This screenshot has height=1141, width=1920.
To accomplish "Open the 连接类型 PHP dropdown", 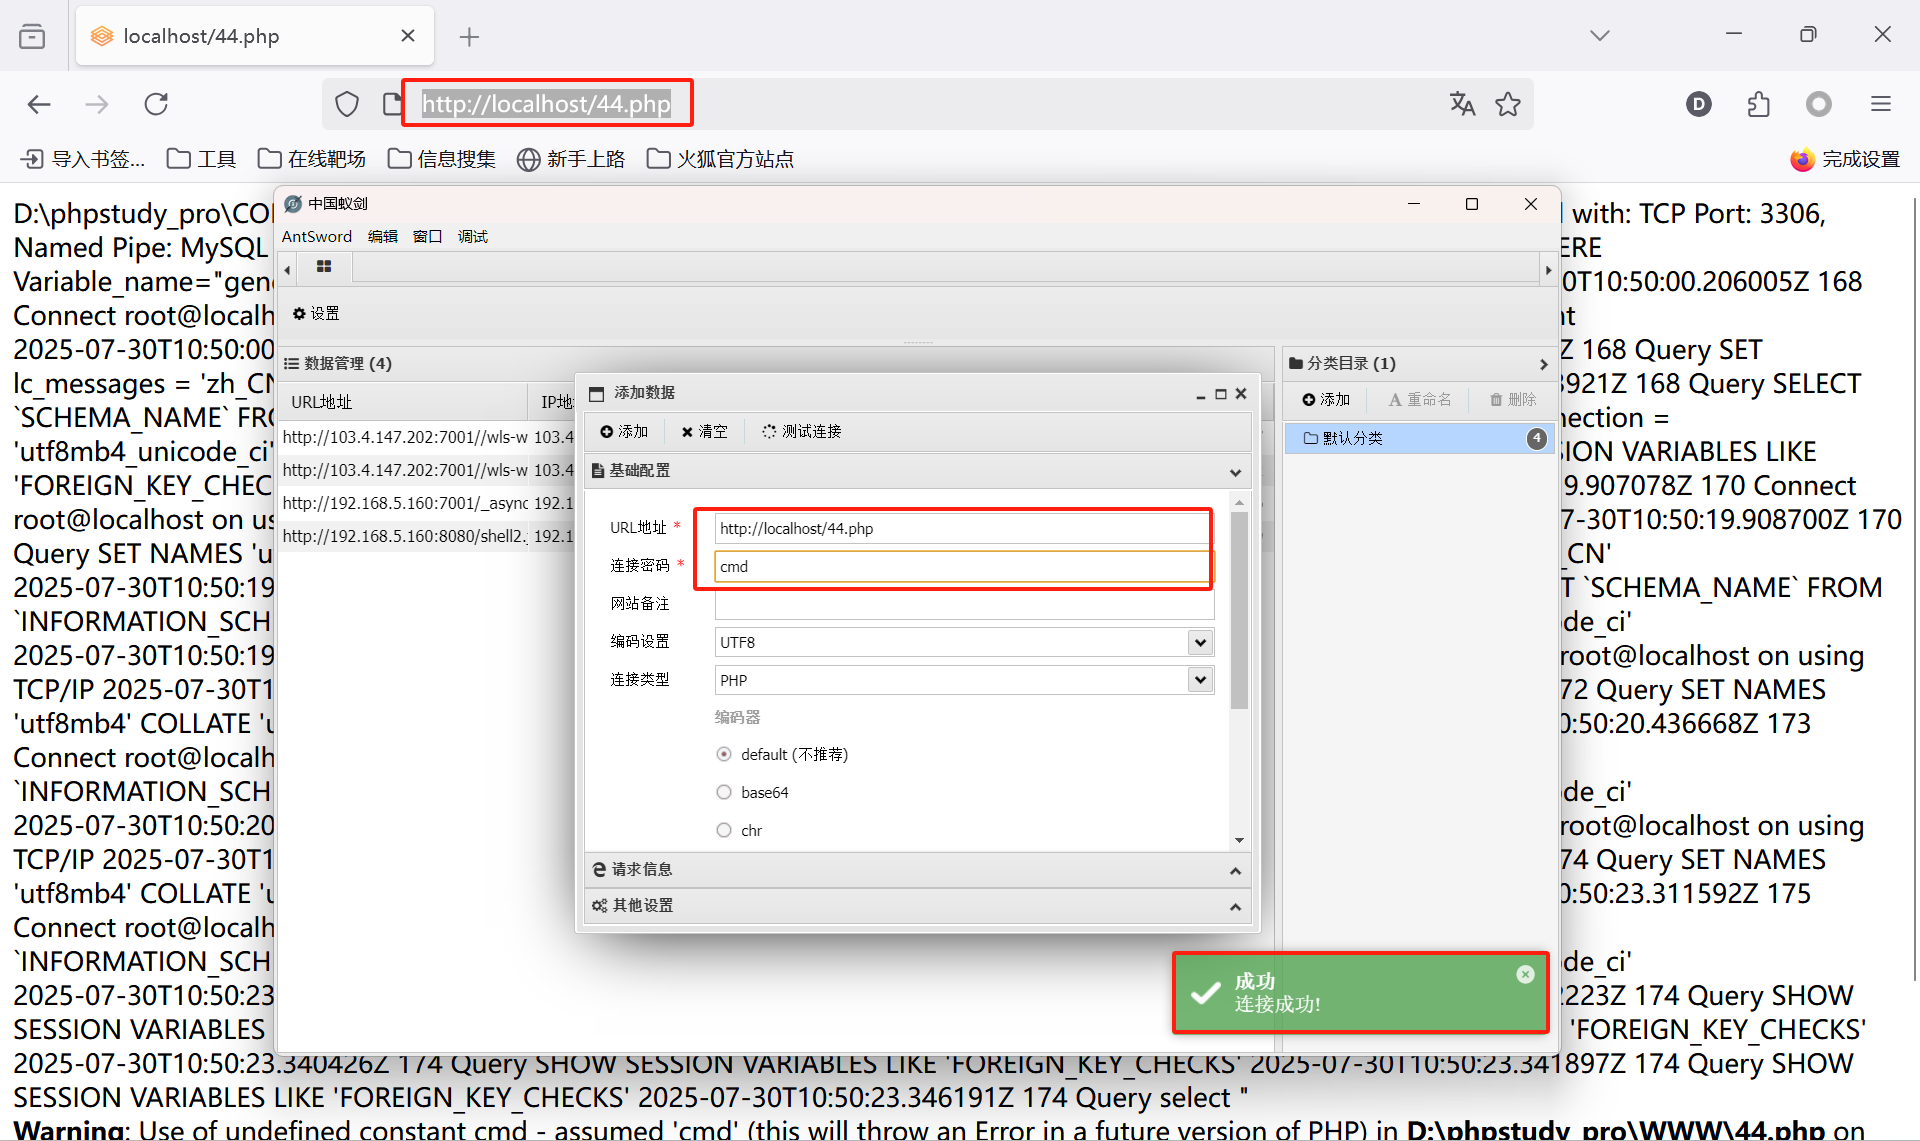I will [1200, 680].
